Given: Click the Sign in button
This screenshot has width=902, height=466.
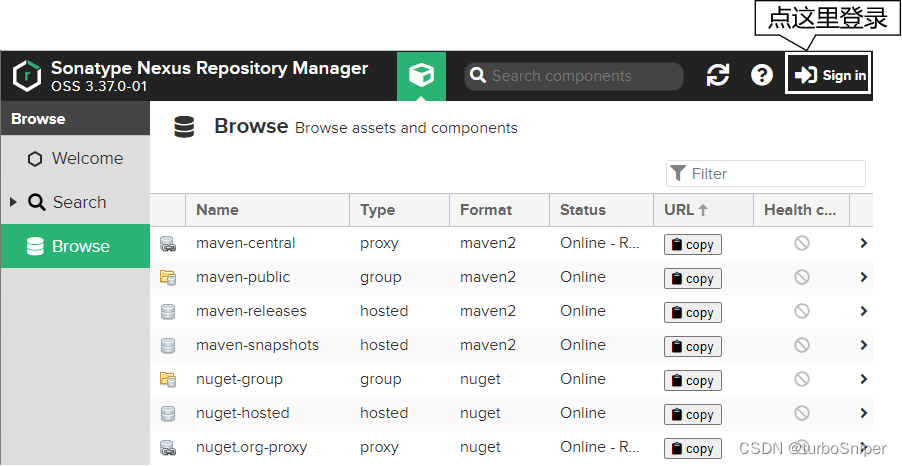Looking at the screenshot, I should [x=828, y=75].
